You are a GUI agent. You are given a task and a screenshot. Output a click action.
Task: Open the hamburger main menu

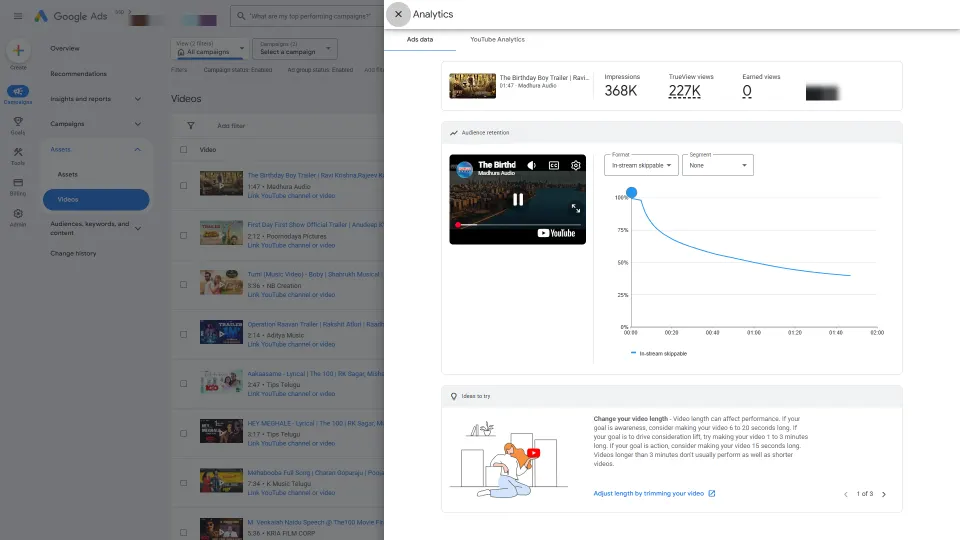tap(18, 16)
